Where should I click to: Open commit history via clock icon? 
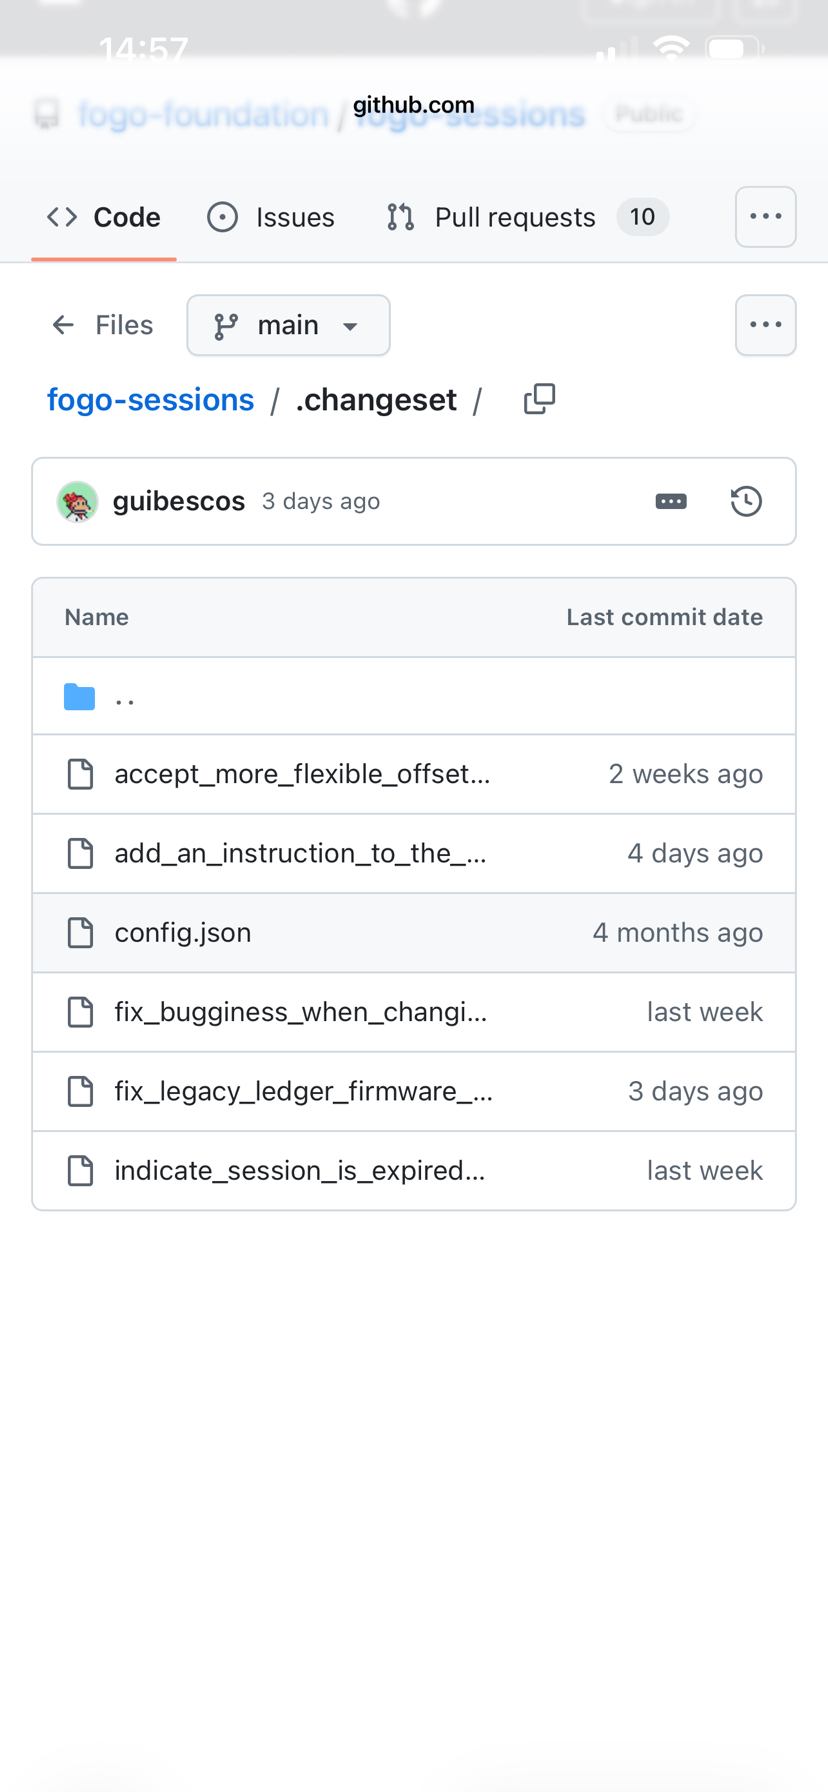tap(746, 501)
